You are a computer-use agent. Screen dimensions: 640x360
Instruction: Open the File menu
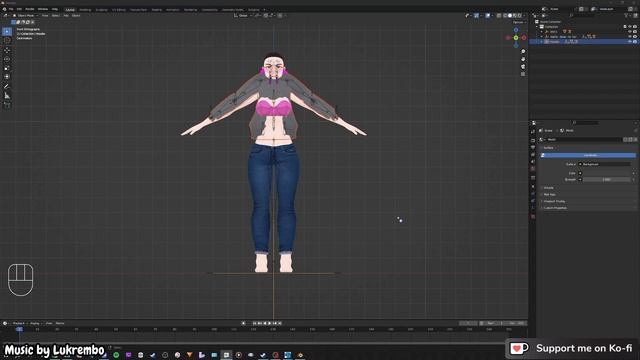pos(11,9)
